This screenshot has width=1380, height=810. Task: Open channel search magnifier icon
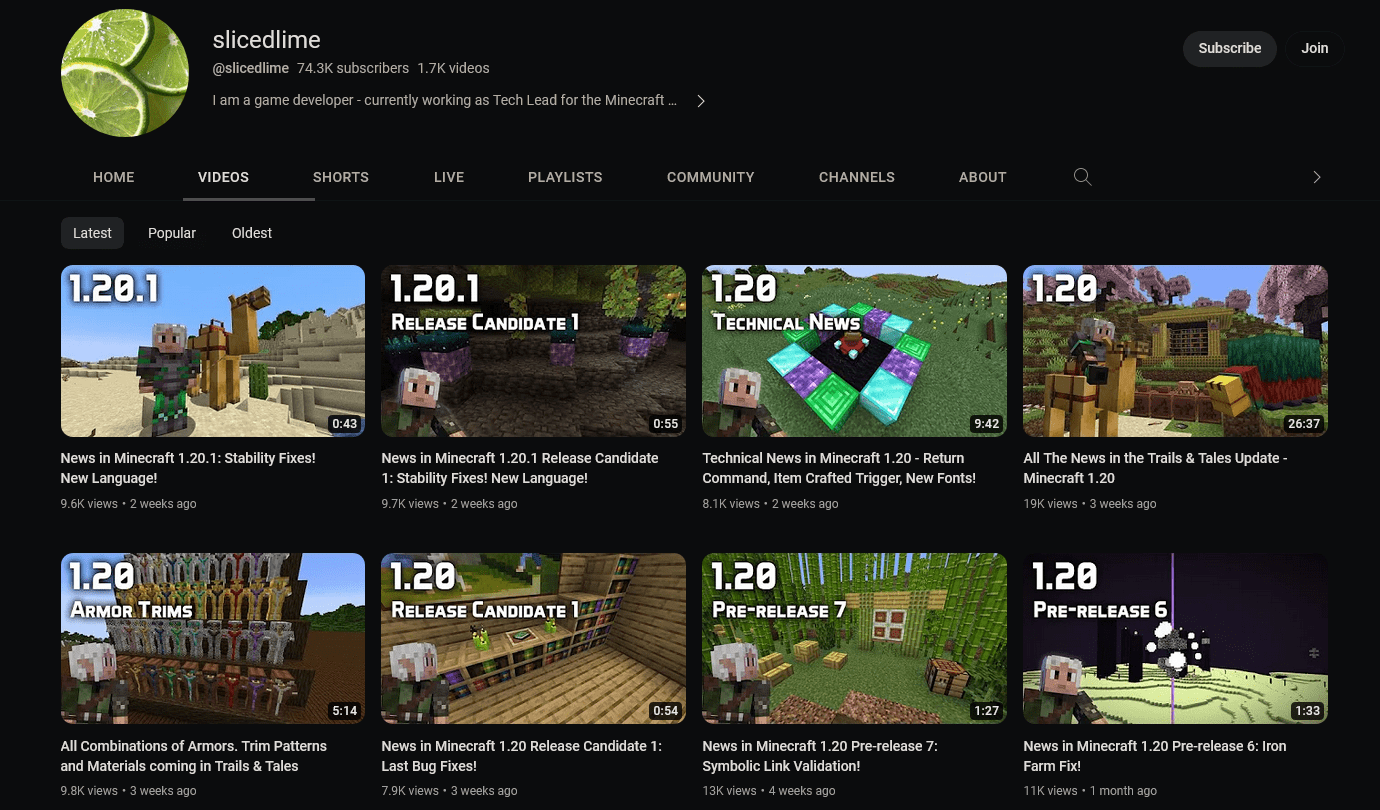click(1082, 177)
